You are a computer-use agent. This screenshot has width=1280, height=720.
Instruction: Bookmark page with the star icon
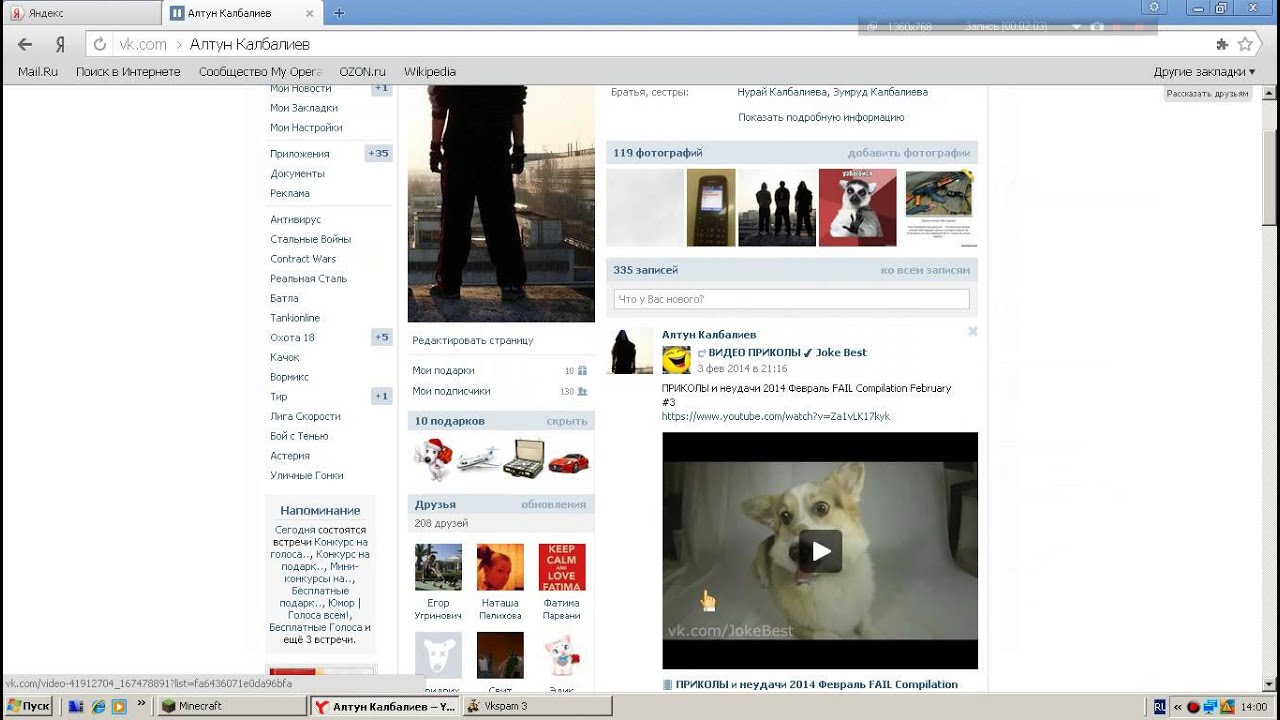1245,44
